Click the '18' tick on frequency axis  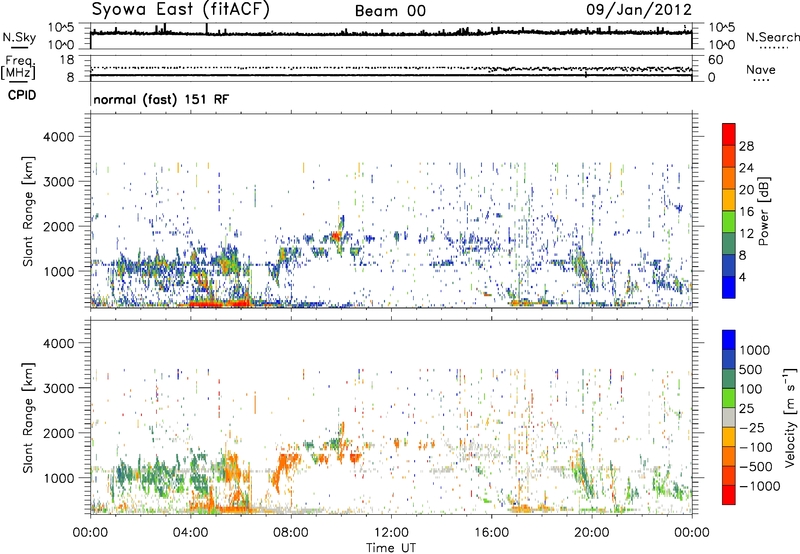click(67, 60)
